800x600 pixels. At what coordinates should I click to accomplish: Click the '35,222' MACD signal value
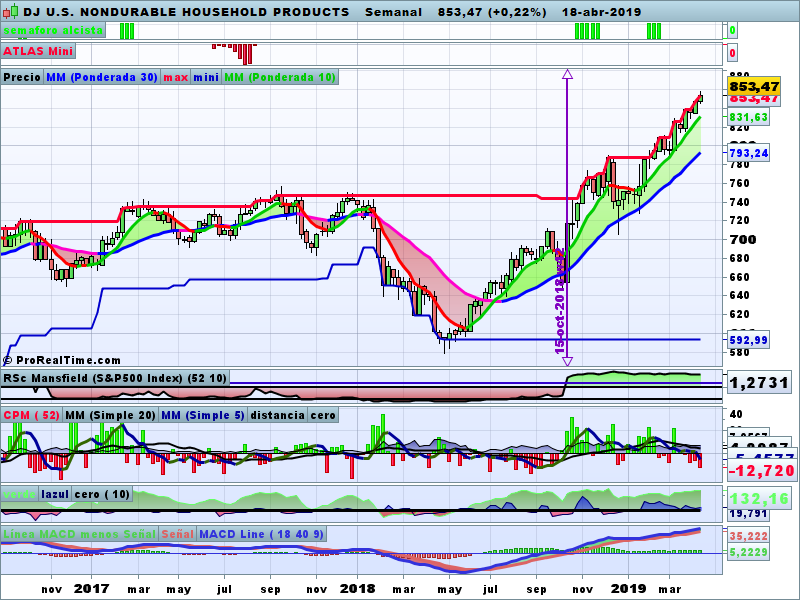pyautogui.click(x=748, y=536)
